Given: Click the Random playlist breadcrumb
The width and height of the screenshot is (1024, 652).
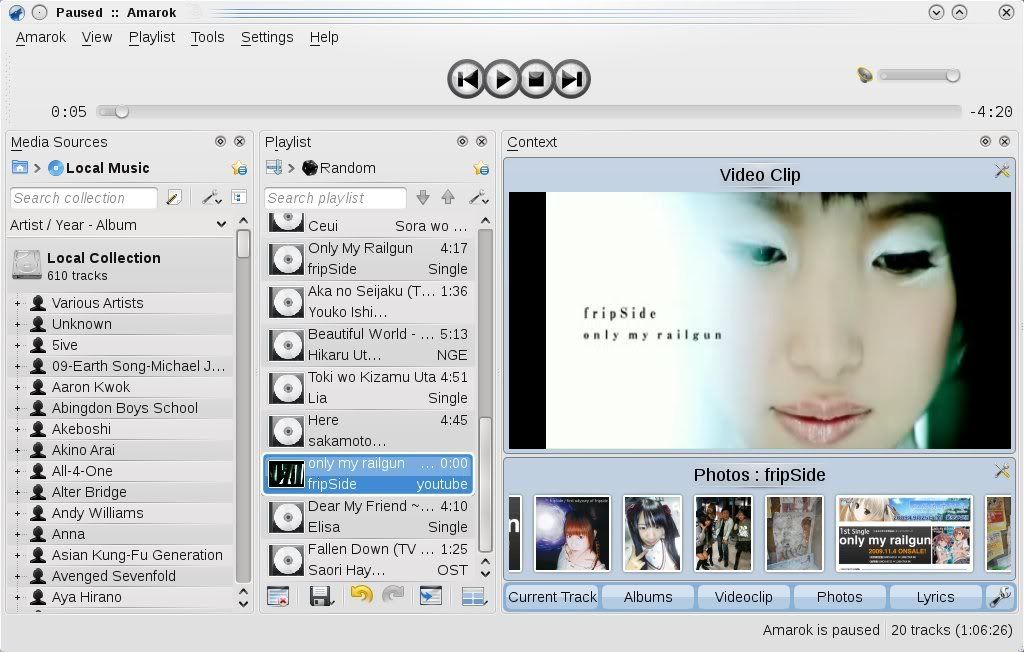Looking at the screenshot, I should (x=340, y=168).
